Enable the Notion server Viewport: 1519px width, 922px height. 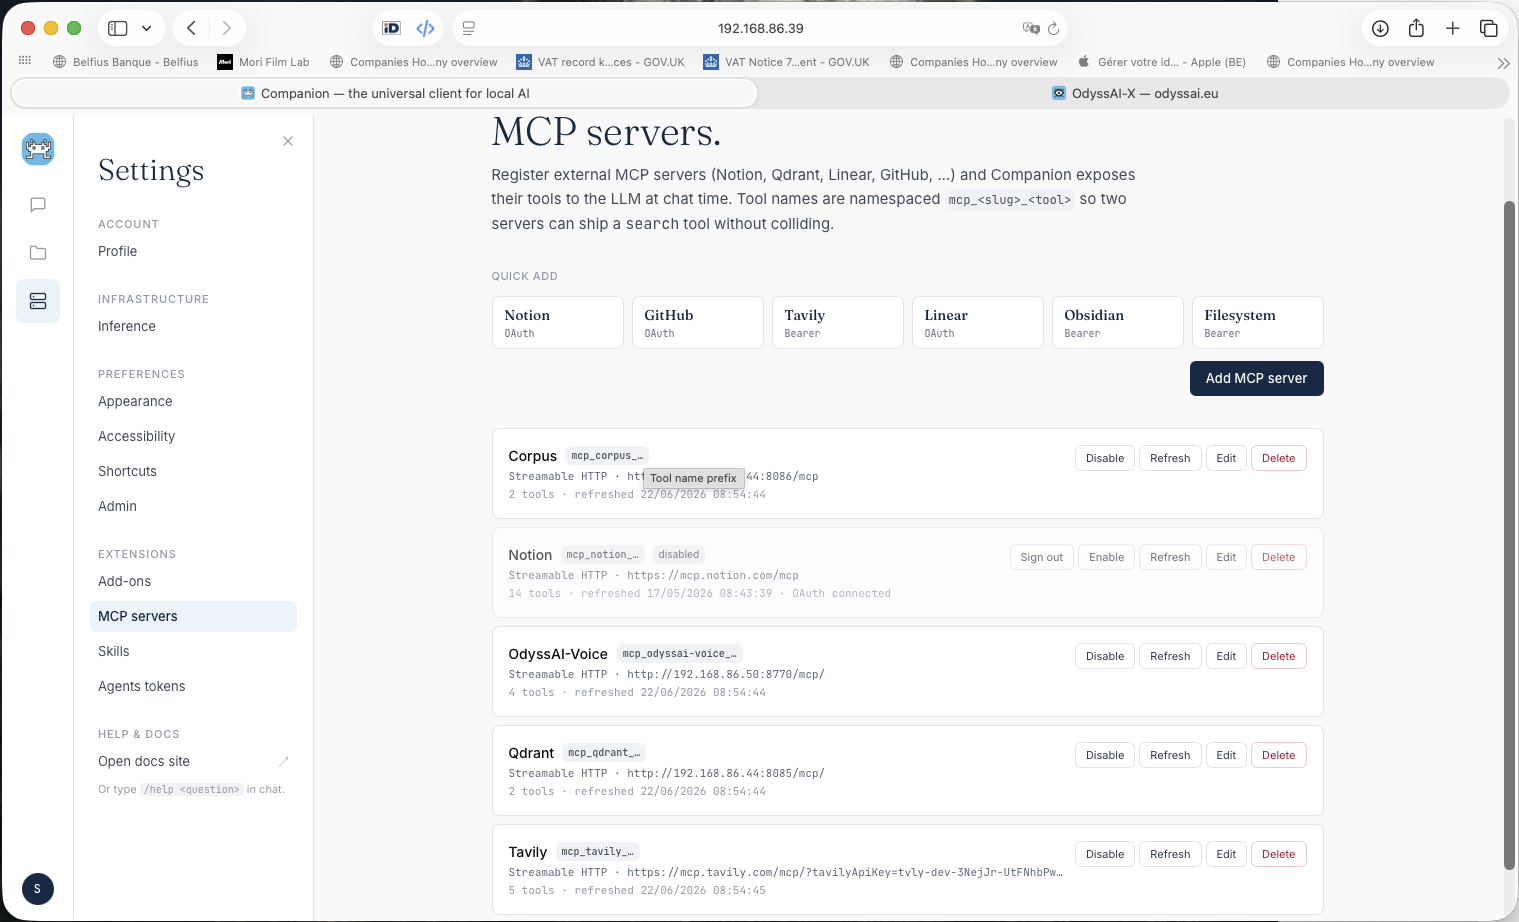coord(1106,557)
